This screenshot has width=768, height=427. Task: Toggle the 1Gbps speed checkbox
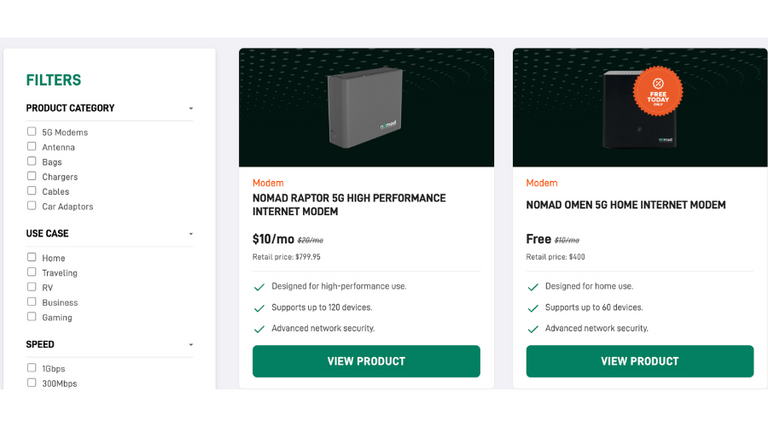pyautogui.click(x=32, y=368)
